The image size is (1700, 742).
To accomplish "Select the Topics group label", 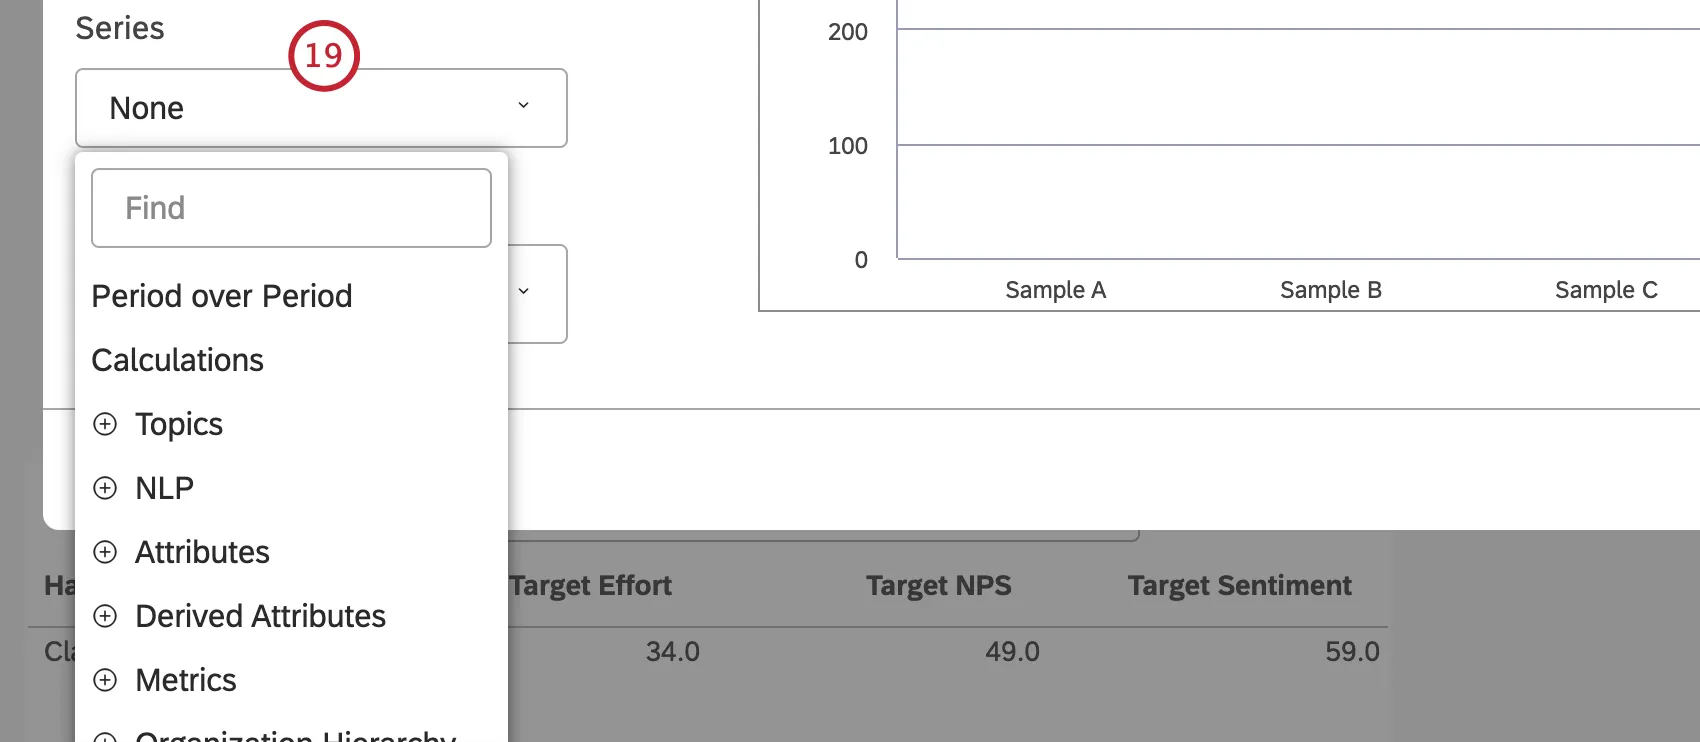I will [179, 424].
